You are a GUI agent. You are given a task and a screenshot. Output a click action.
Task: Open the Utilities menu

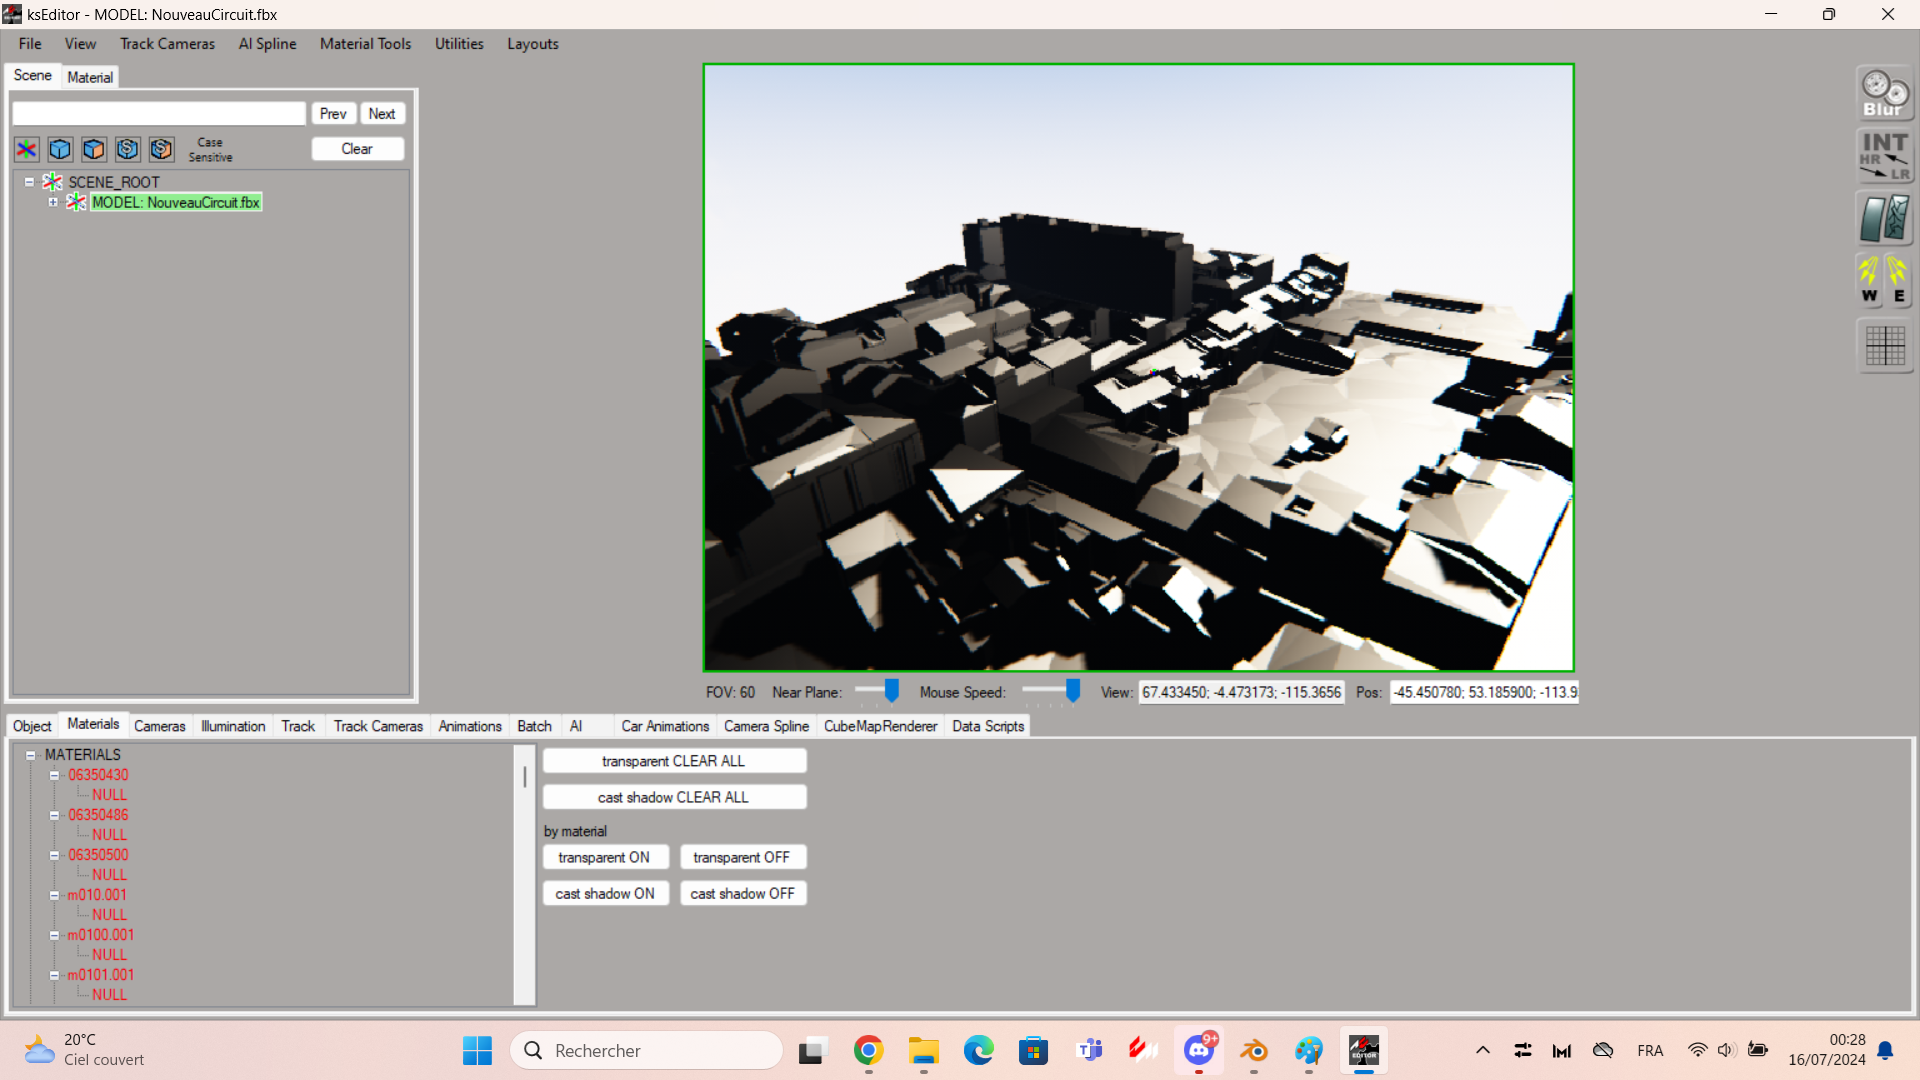tap(459, 44)
